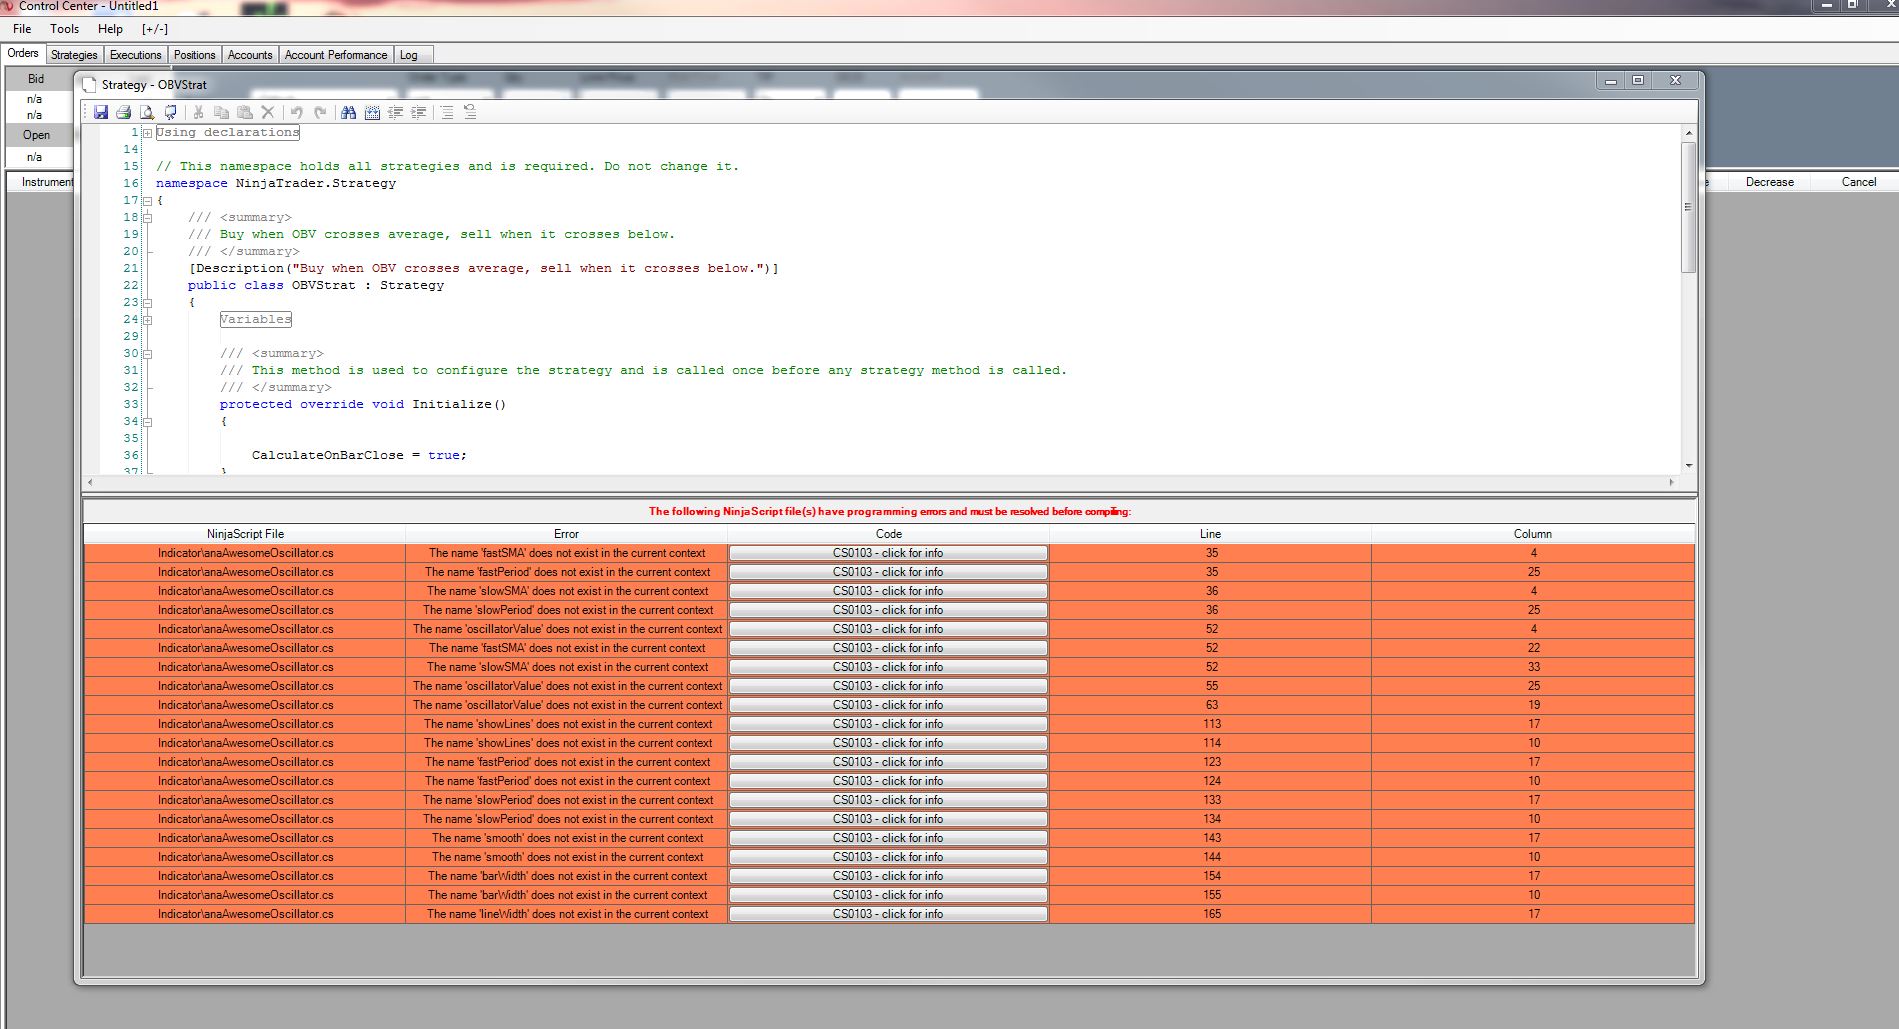Comment out selected lines via toolbar icon
This screenshot has width=1899, height=1029.
coord(447,112)
